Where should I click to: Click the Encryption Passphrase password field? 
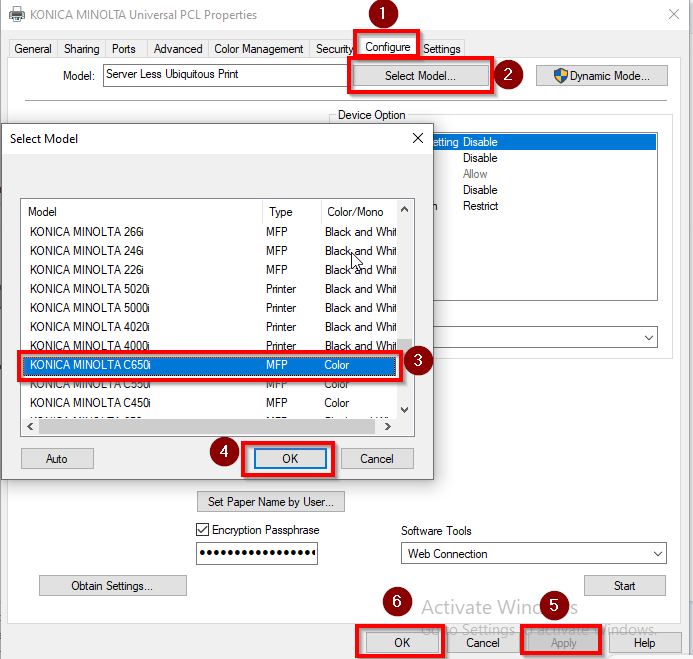coord(257,553)
